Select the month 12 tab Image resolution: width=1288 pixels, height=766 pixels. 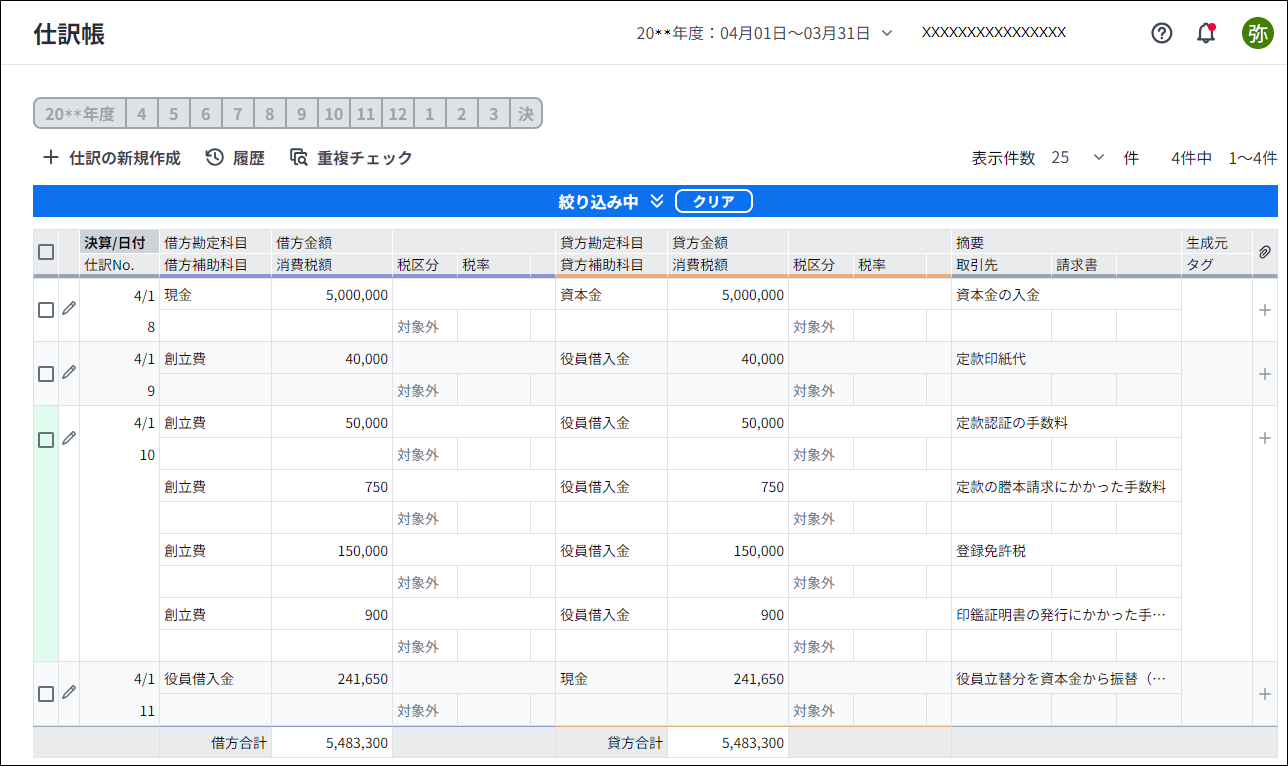tap(397, 114)
